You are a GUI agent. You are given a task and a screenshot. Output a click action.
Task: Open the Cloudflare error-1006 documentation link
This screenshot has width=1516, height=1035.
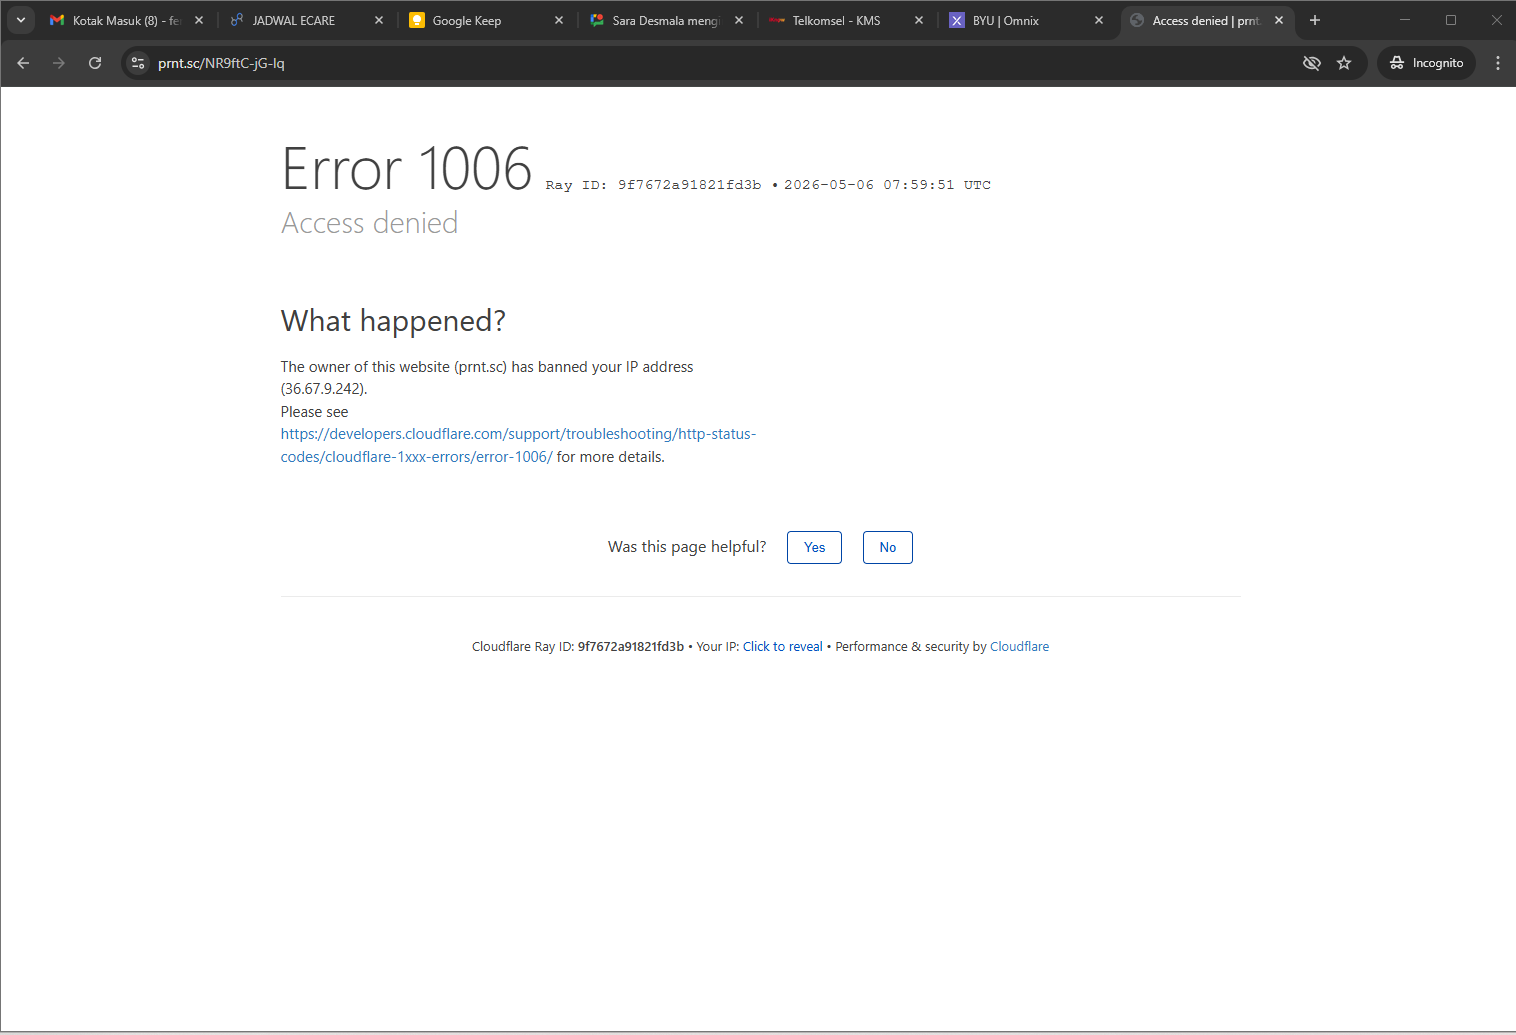(518, 445)
